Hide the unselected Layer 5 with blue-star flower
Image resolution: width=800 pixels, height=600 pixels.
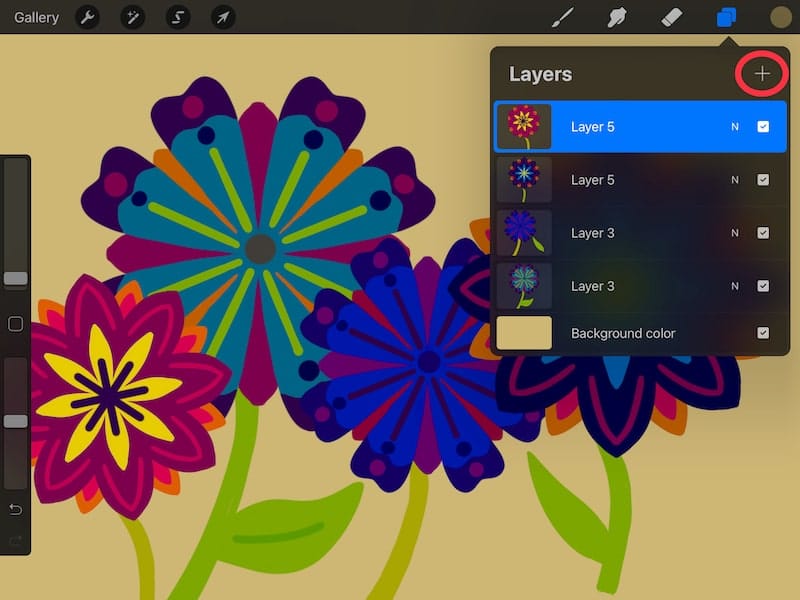tap(763, 180)
